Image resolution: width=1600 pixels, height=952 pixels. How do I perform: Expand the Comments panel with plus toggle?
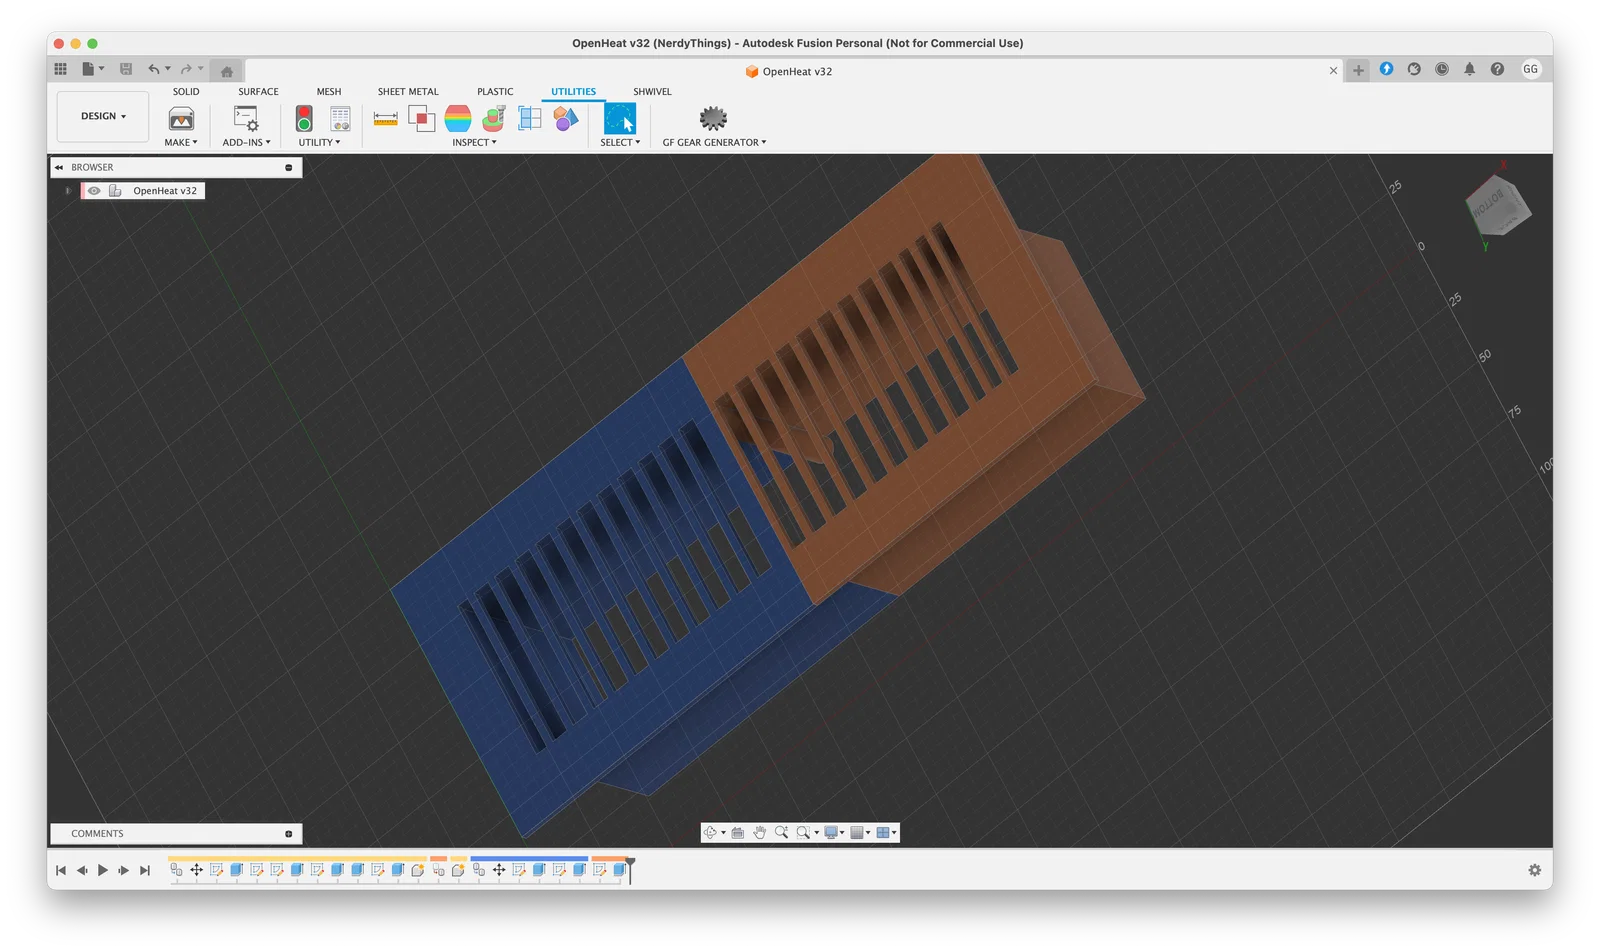289,834
